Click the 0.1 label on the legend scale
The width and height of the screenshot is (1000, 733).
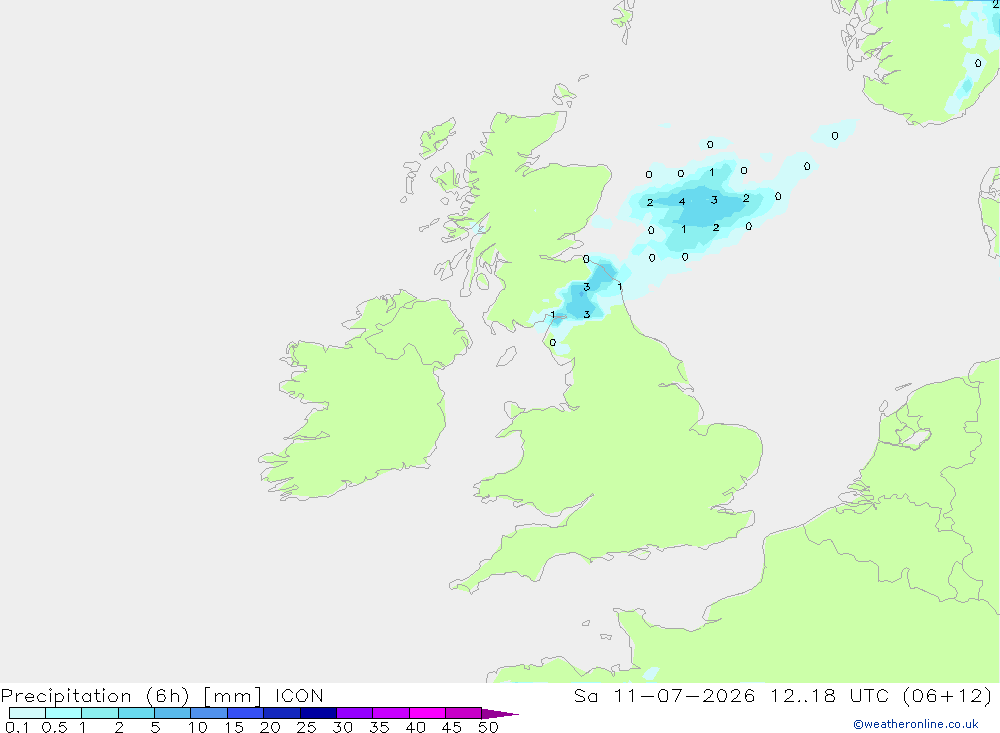click(17, 727)
